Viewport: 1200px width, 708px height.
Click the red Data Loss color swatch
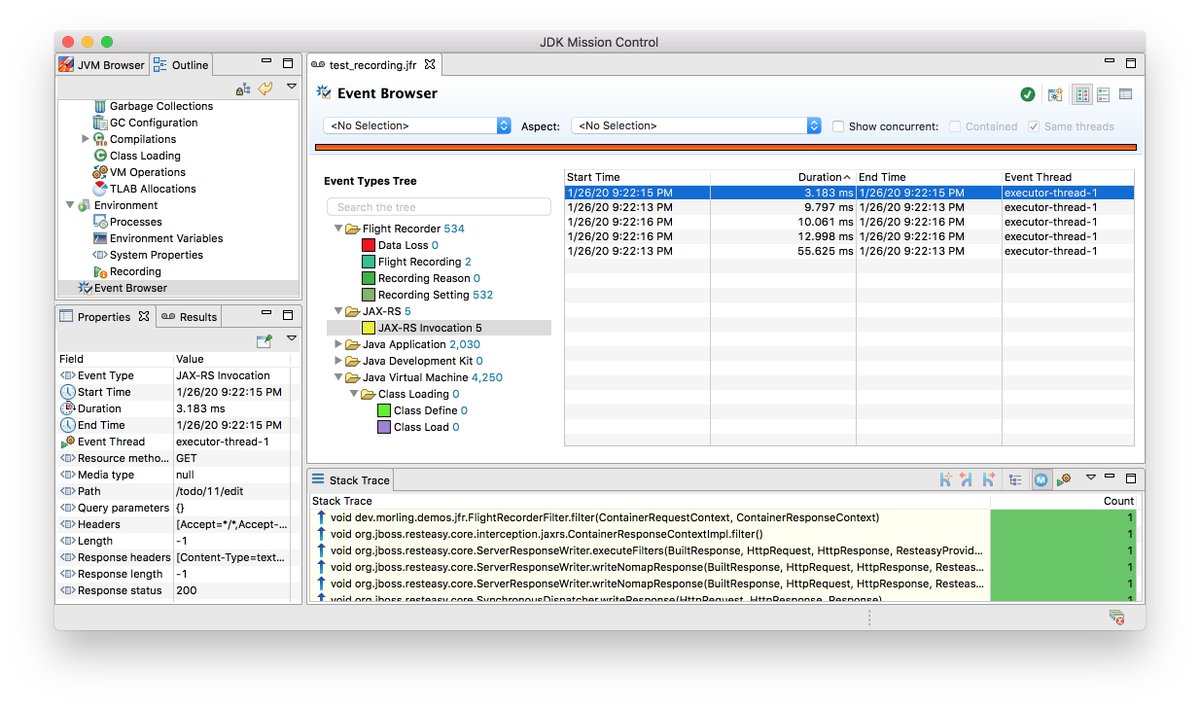(x=368, y=245)
